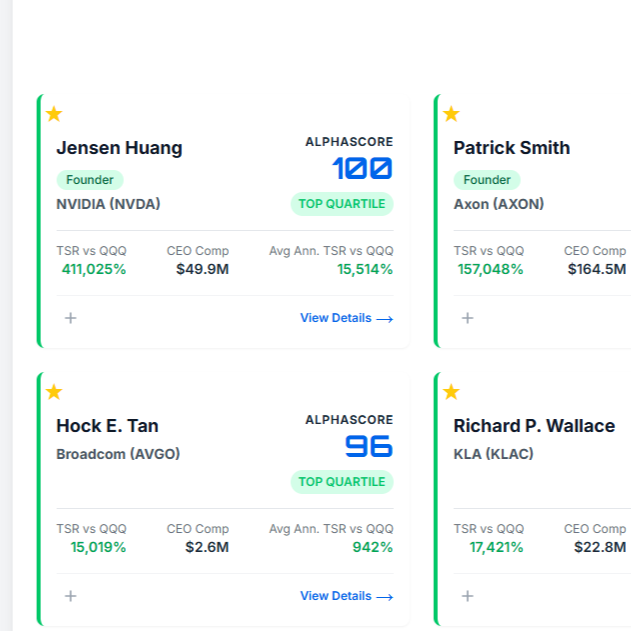Image resolution: width=631 pixels, height=631 pixels.
Task: Toggle the star on Richard P. Wallace's card
Action: [451, 392]
